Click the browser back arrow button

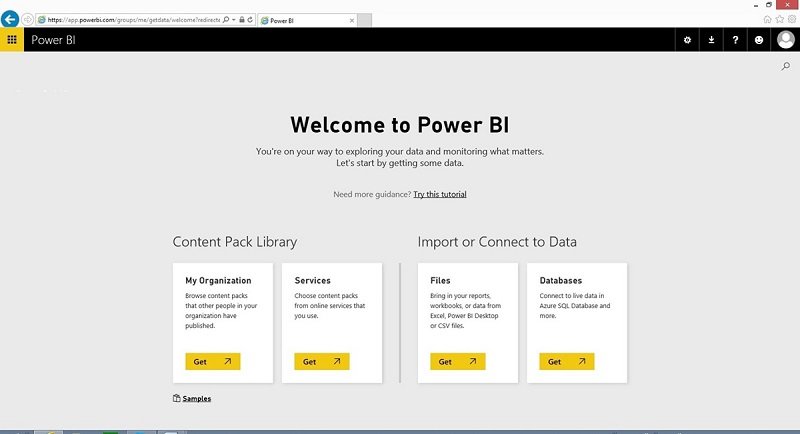[x=10, y=19]
